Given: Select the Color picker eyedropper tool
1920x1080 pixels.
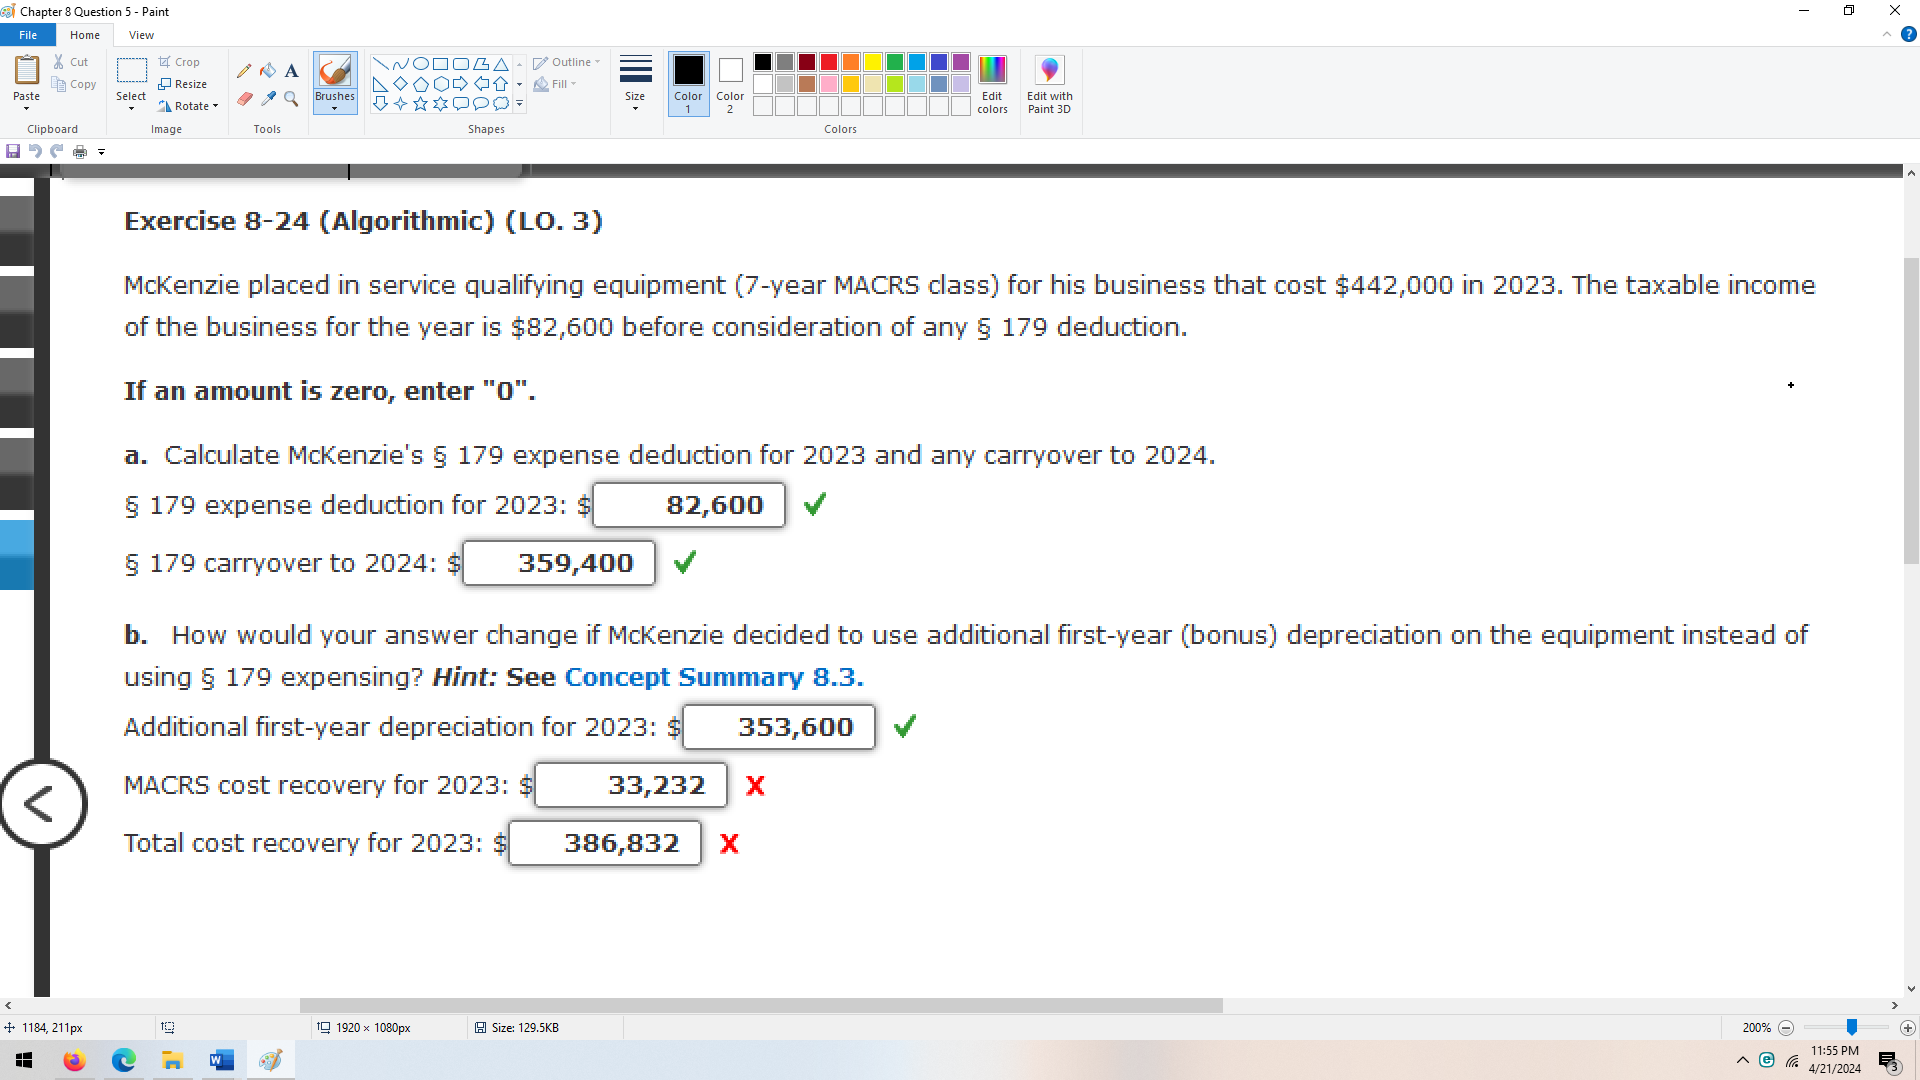Looking at the screenshot, I should [x=267, y=99].
